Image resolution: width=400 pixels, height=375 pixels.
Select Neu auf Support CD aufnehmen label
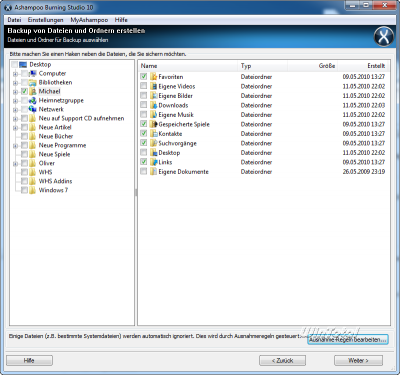81,118
